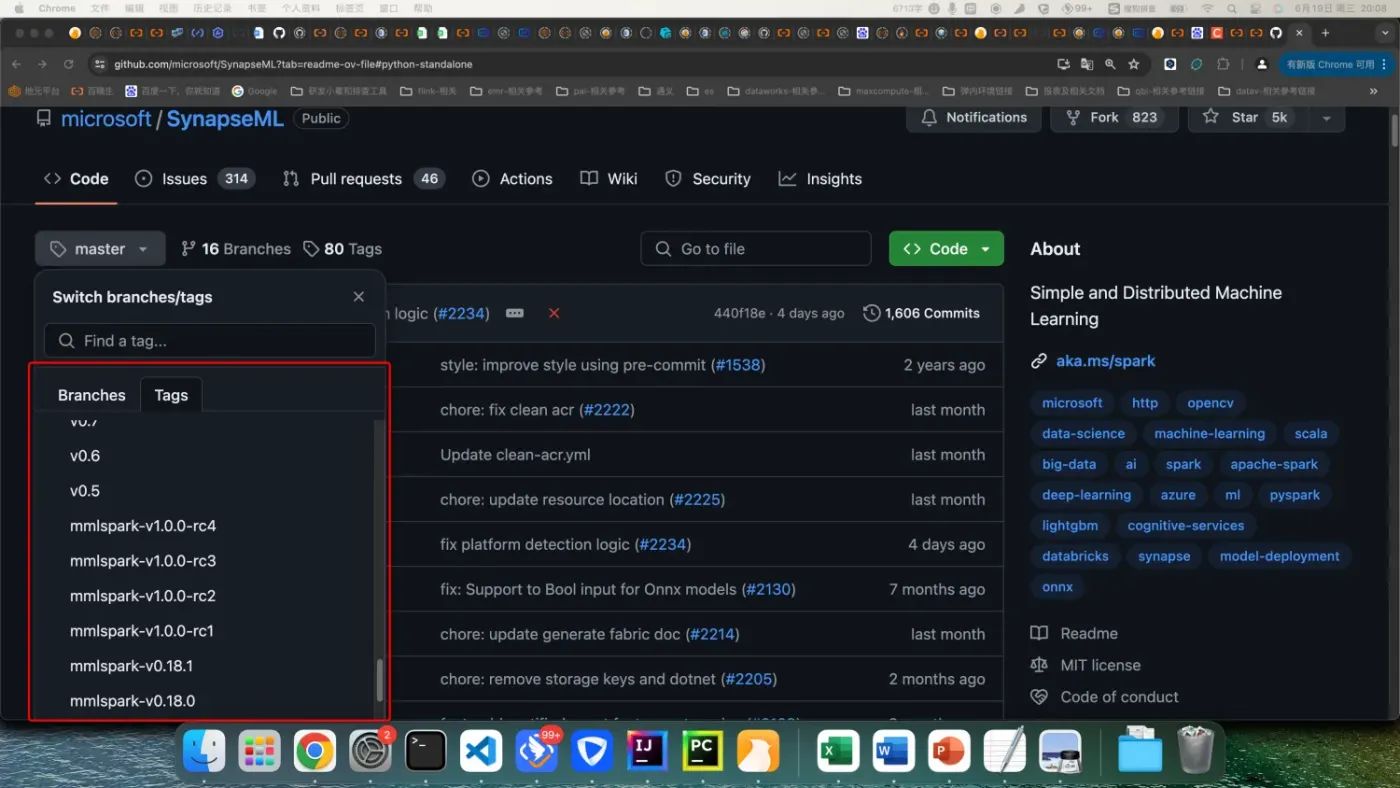
Task: Open the Pull requests tab
Action: point(363,179)
